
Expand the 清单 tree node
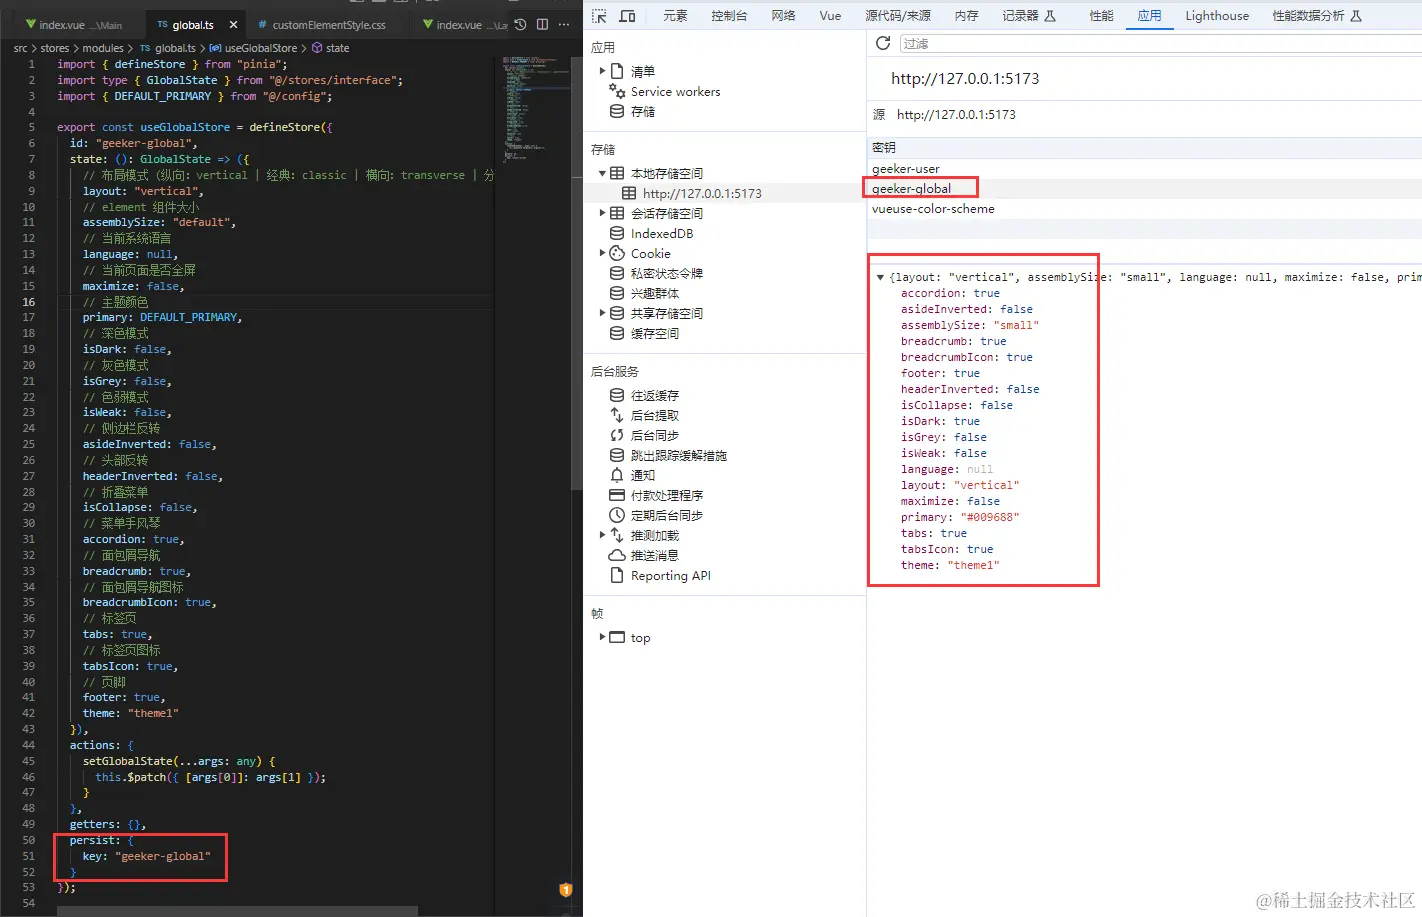[602, 71]
